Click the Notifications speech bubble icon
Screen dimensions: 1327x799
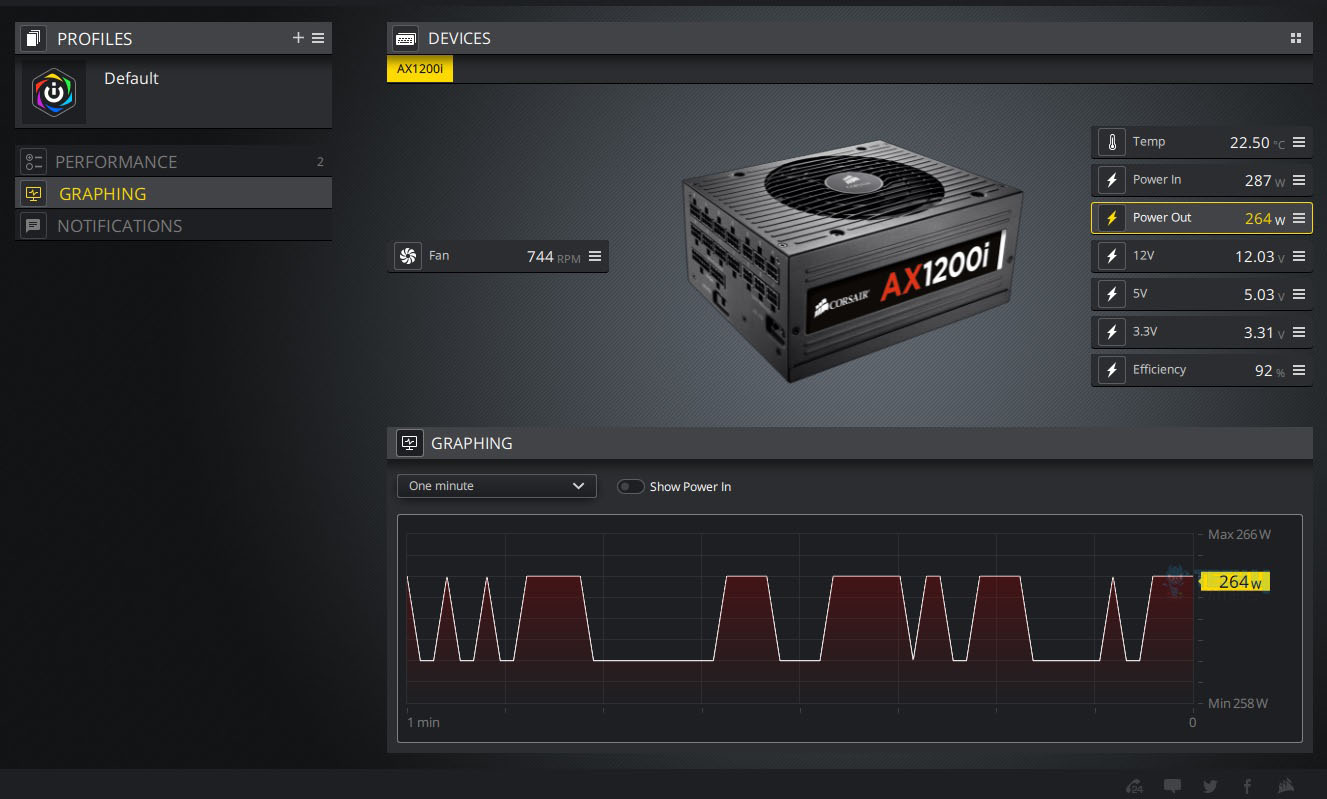(34, 226)
